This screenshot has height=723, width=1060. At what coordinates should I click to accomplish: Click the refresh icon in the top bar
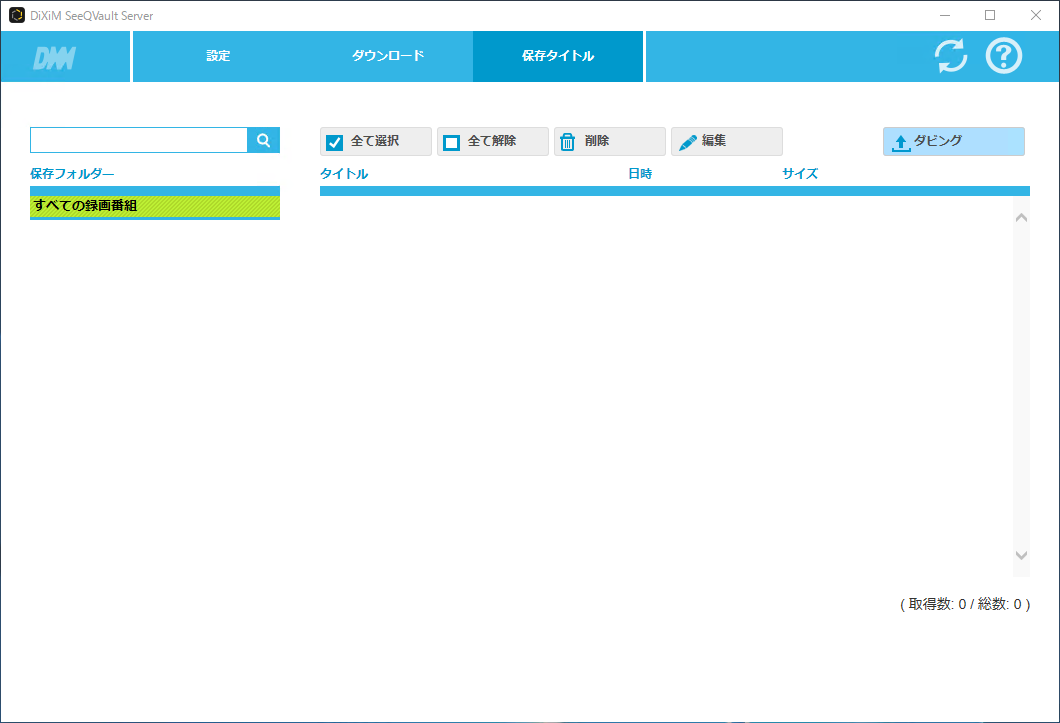[949, 56]
